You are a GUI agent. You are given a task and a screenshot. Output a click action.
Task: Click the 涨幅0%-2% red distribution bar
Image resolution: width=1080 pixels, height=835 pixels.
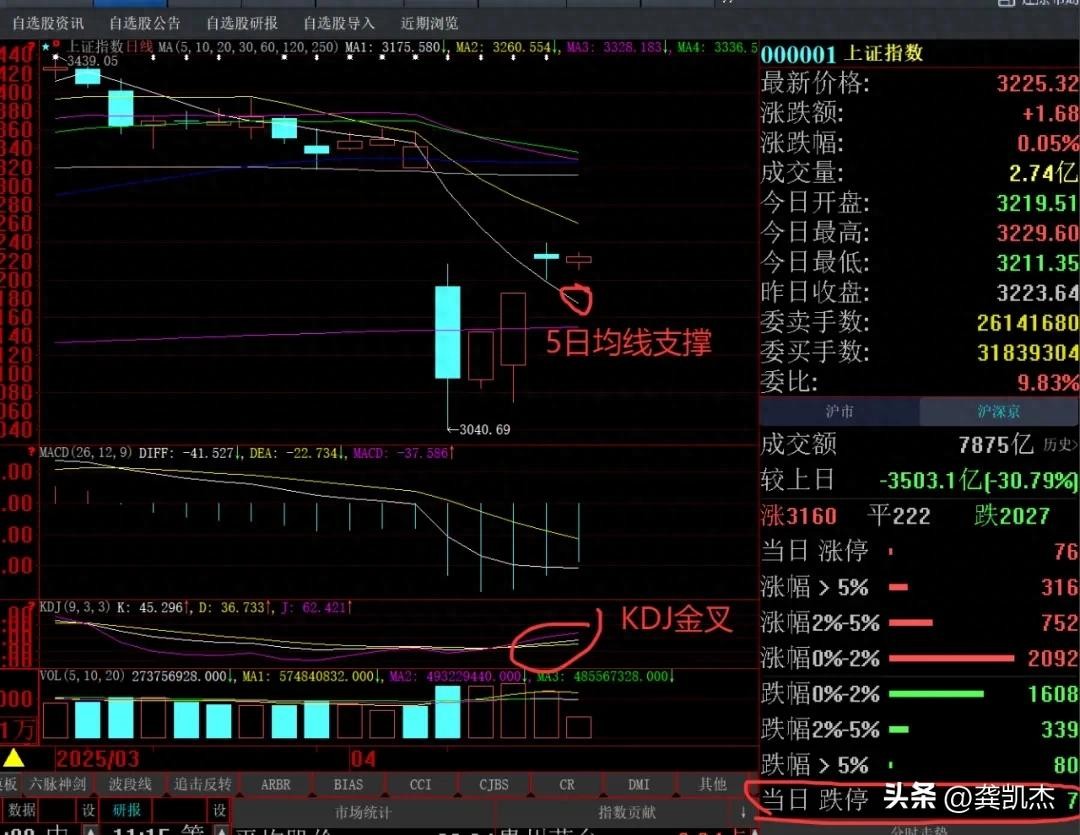pyautogui.click(x=950, y=659)
